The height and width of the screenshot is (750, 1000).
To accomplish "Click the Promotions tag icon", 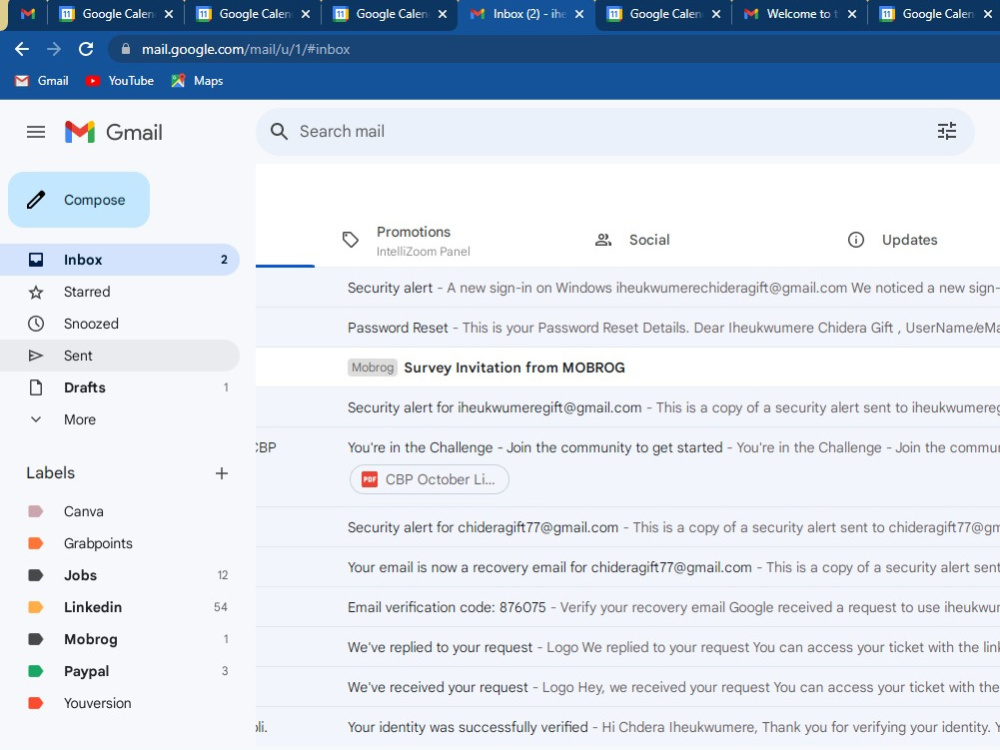I will [x=350, y=240].
